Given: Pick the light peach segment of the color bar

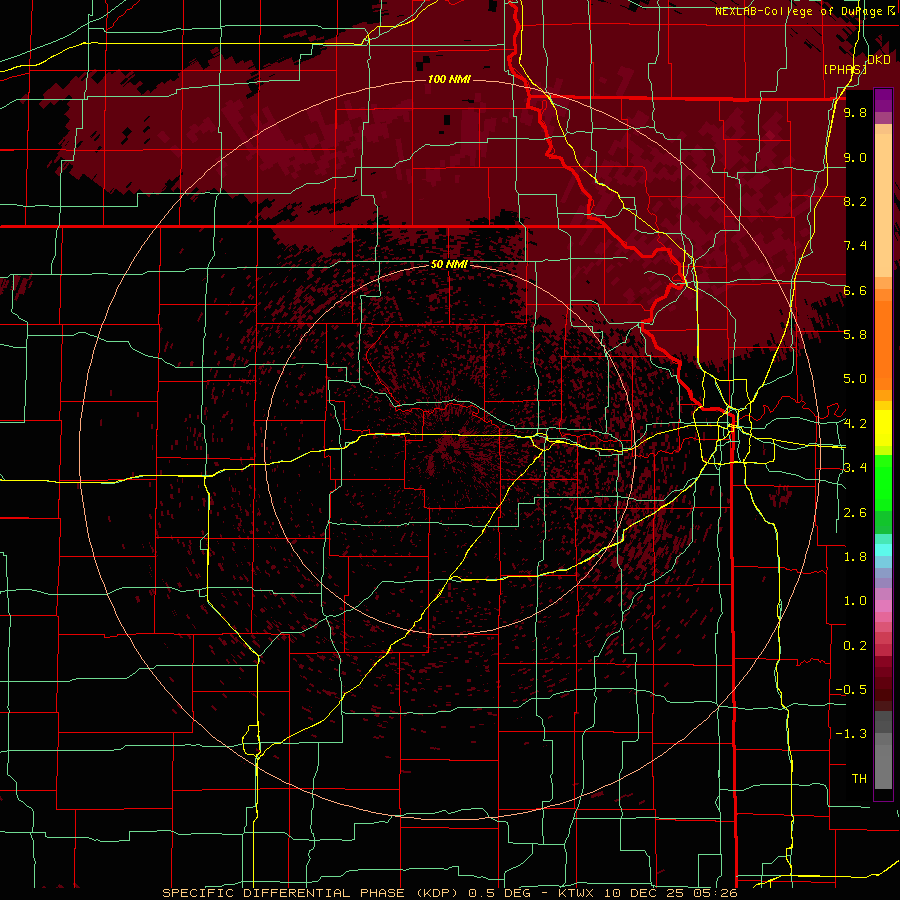Looking at the screenshot, I should click(883, 205).
